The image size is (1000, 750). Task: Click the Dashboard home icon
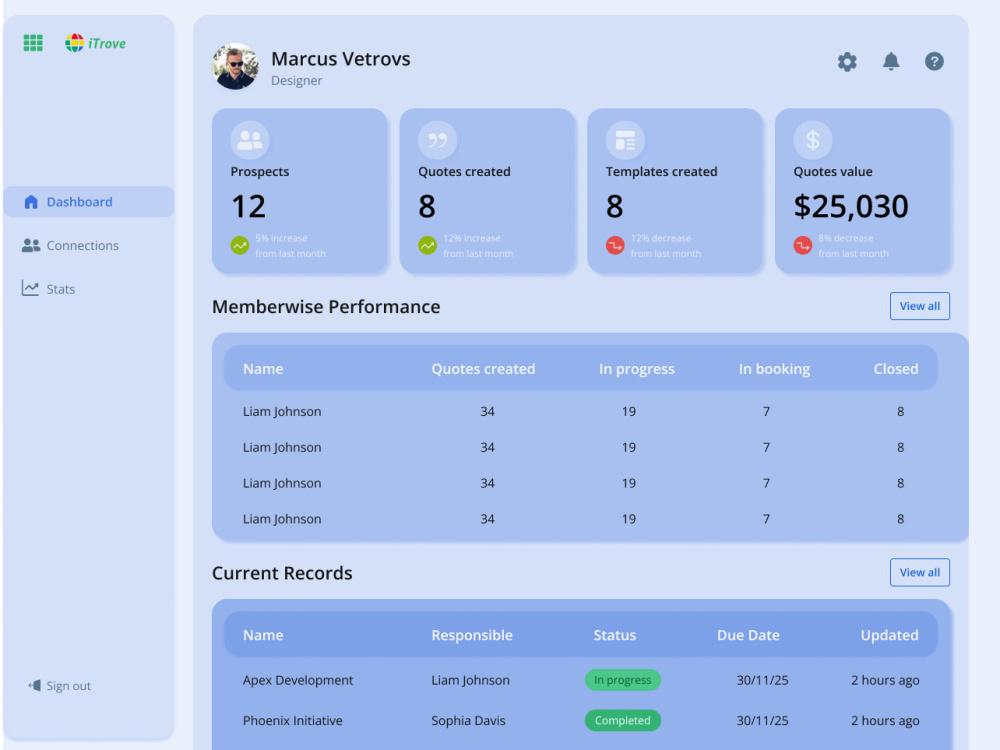(x=31, y=202)
